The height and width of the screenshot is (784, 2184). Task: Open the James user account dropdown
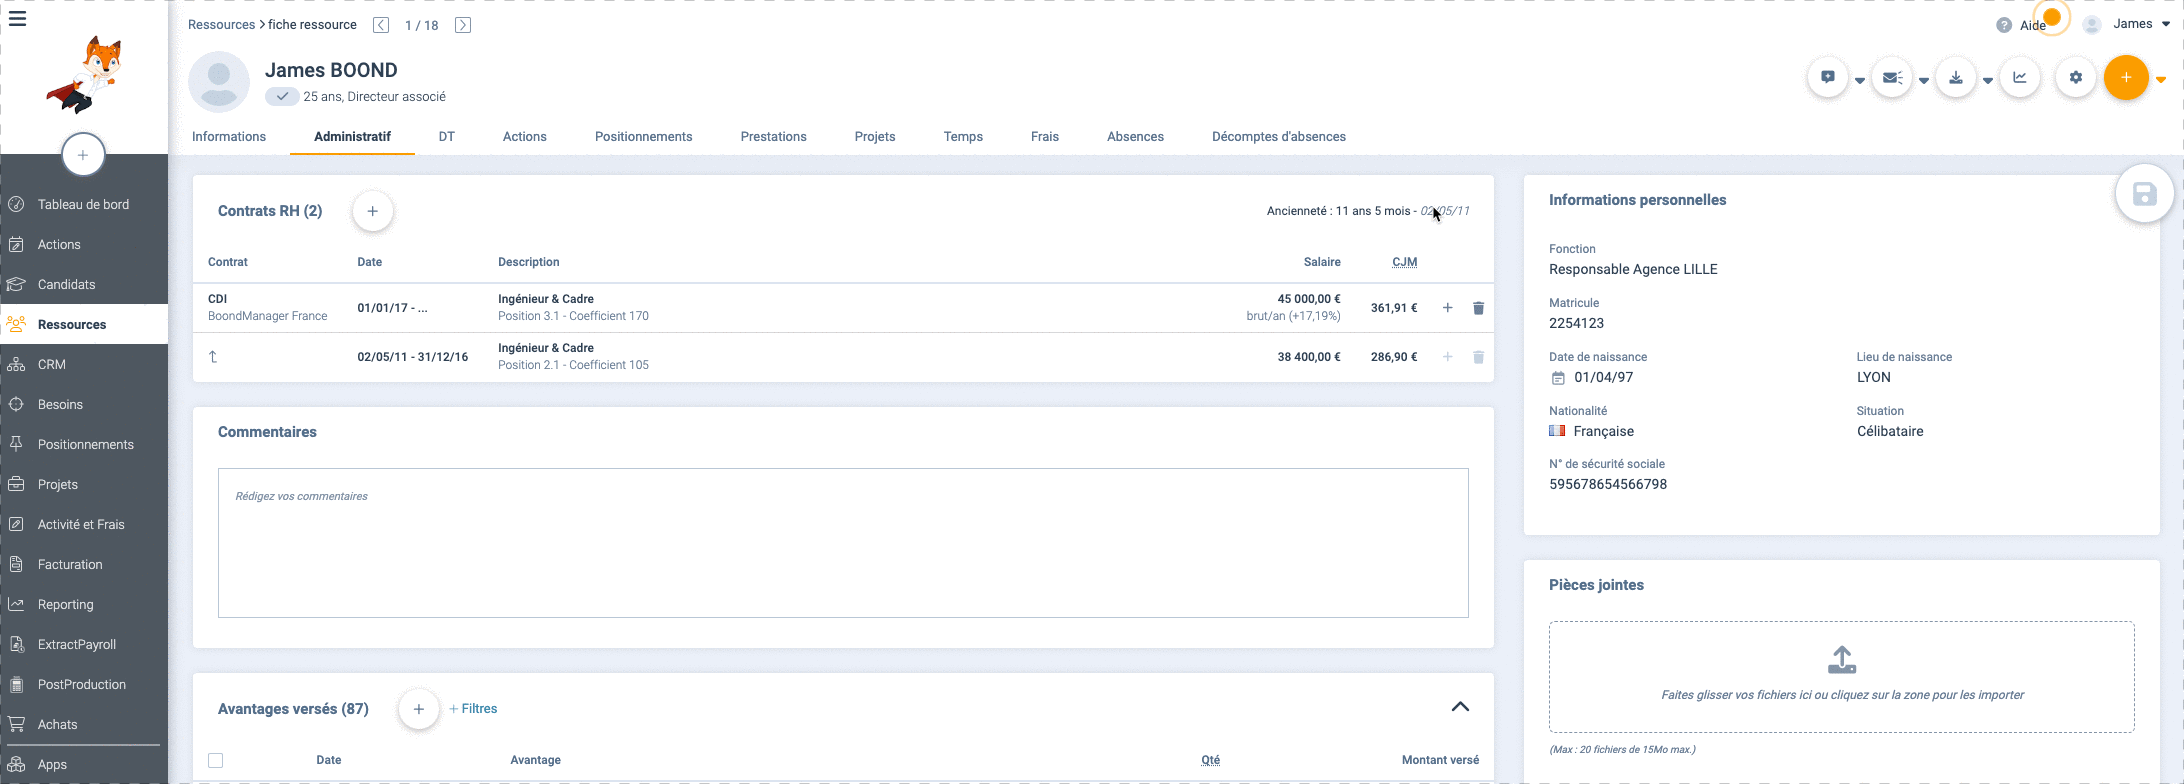point(2131,24)
